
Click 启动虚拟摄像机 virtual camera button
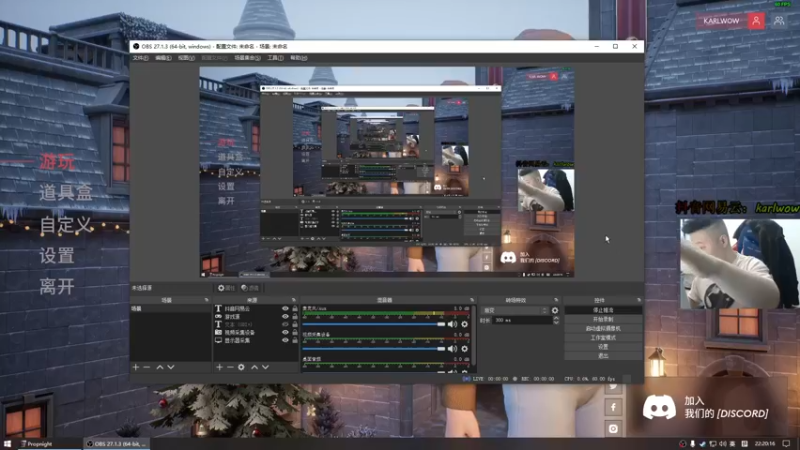603,329
